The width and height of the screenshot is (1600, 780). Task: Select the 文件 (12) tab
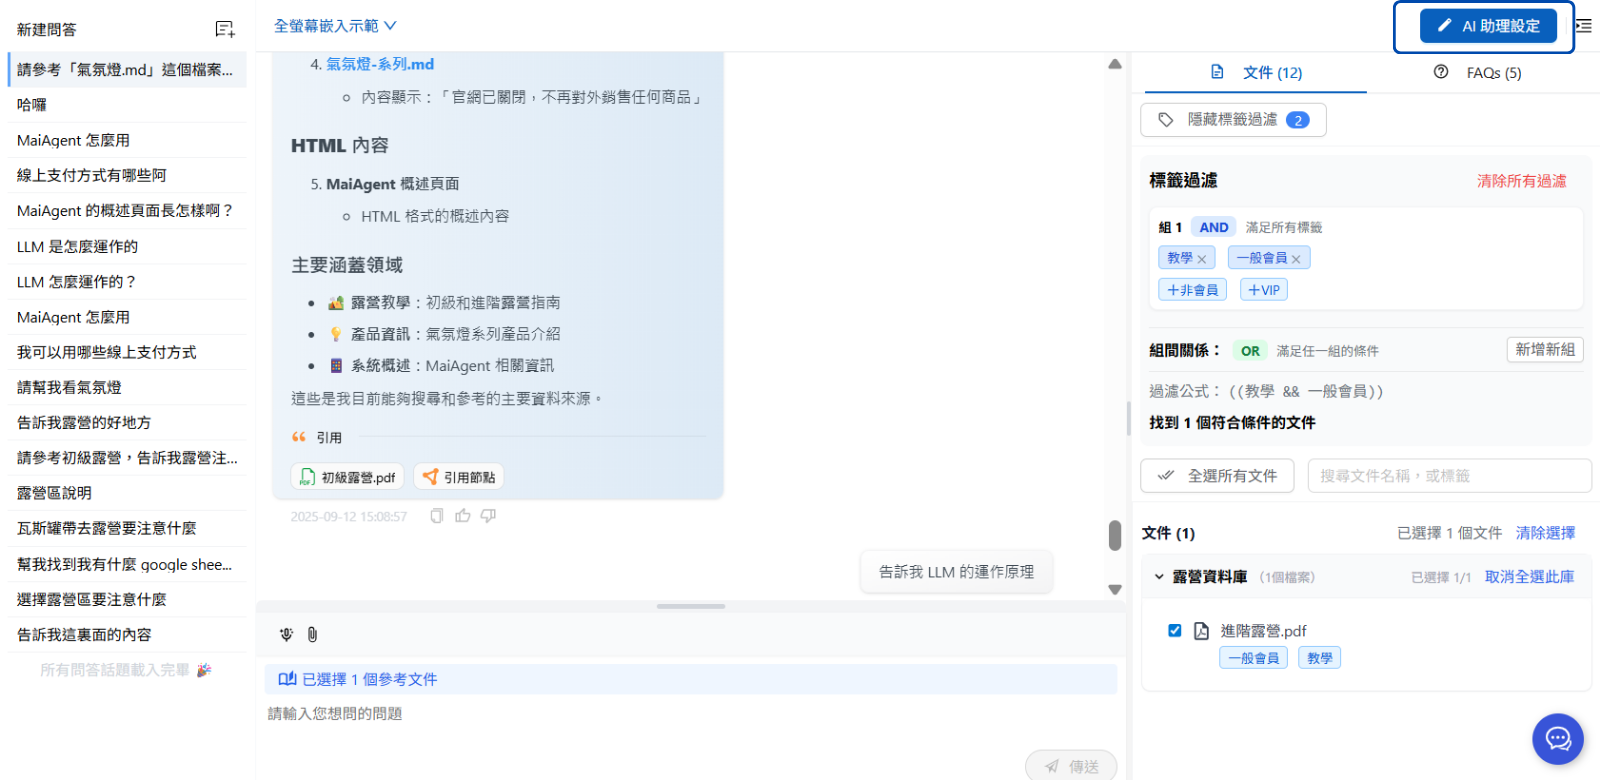pyautogui.click(x=1256, y=73)
